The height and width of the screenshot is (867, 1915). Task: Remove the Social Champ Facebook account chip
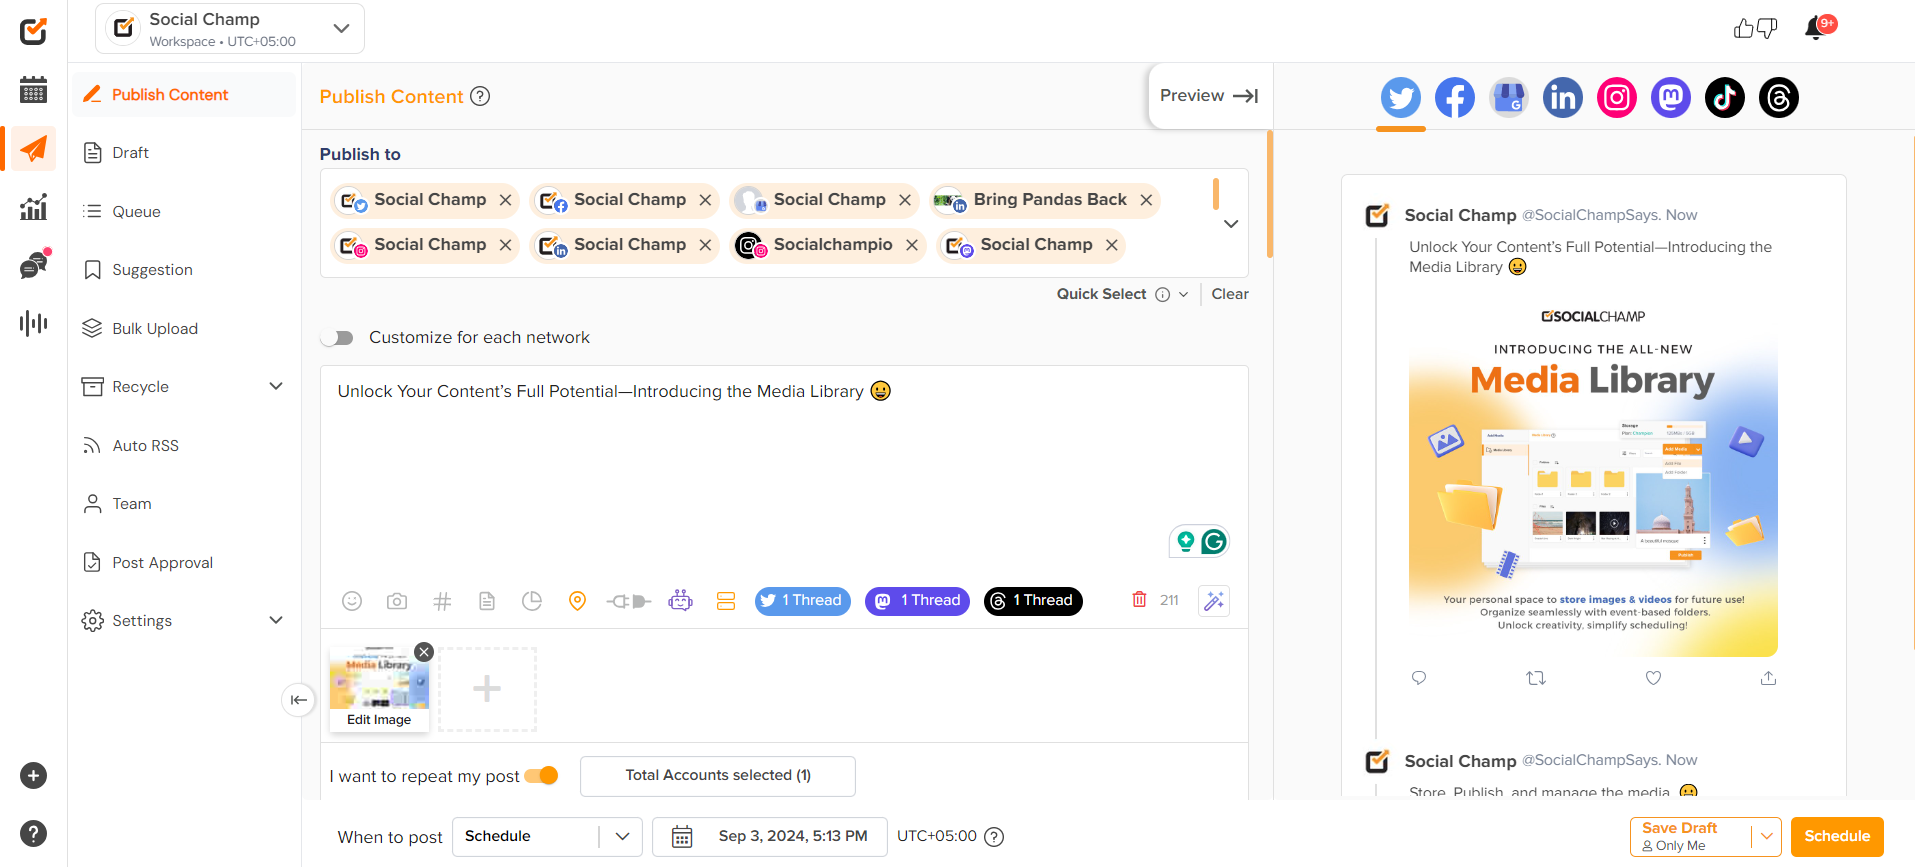click(705, 200)
